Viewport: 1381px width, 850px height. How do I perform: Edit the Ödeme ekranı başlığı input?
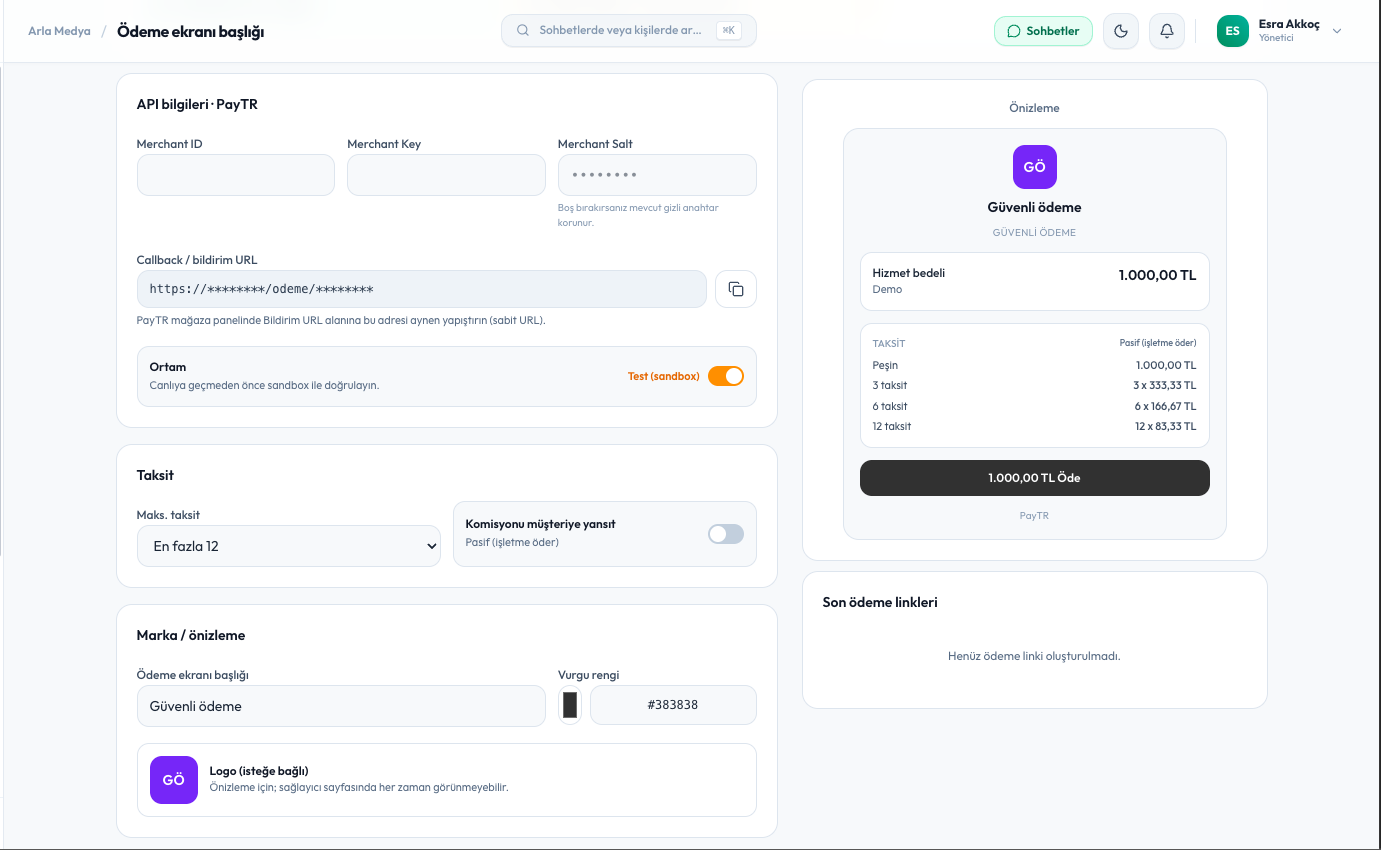[x=341, y=706]
